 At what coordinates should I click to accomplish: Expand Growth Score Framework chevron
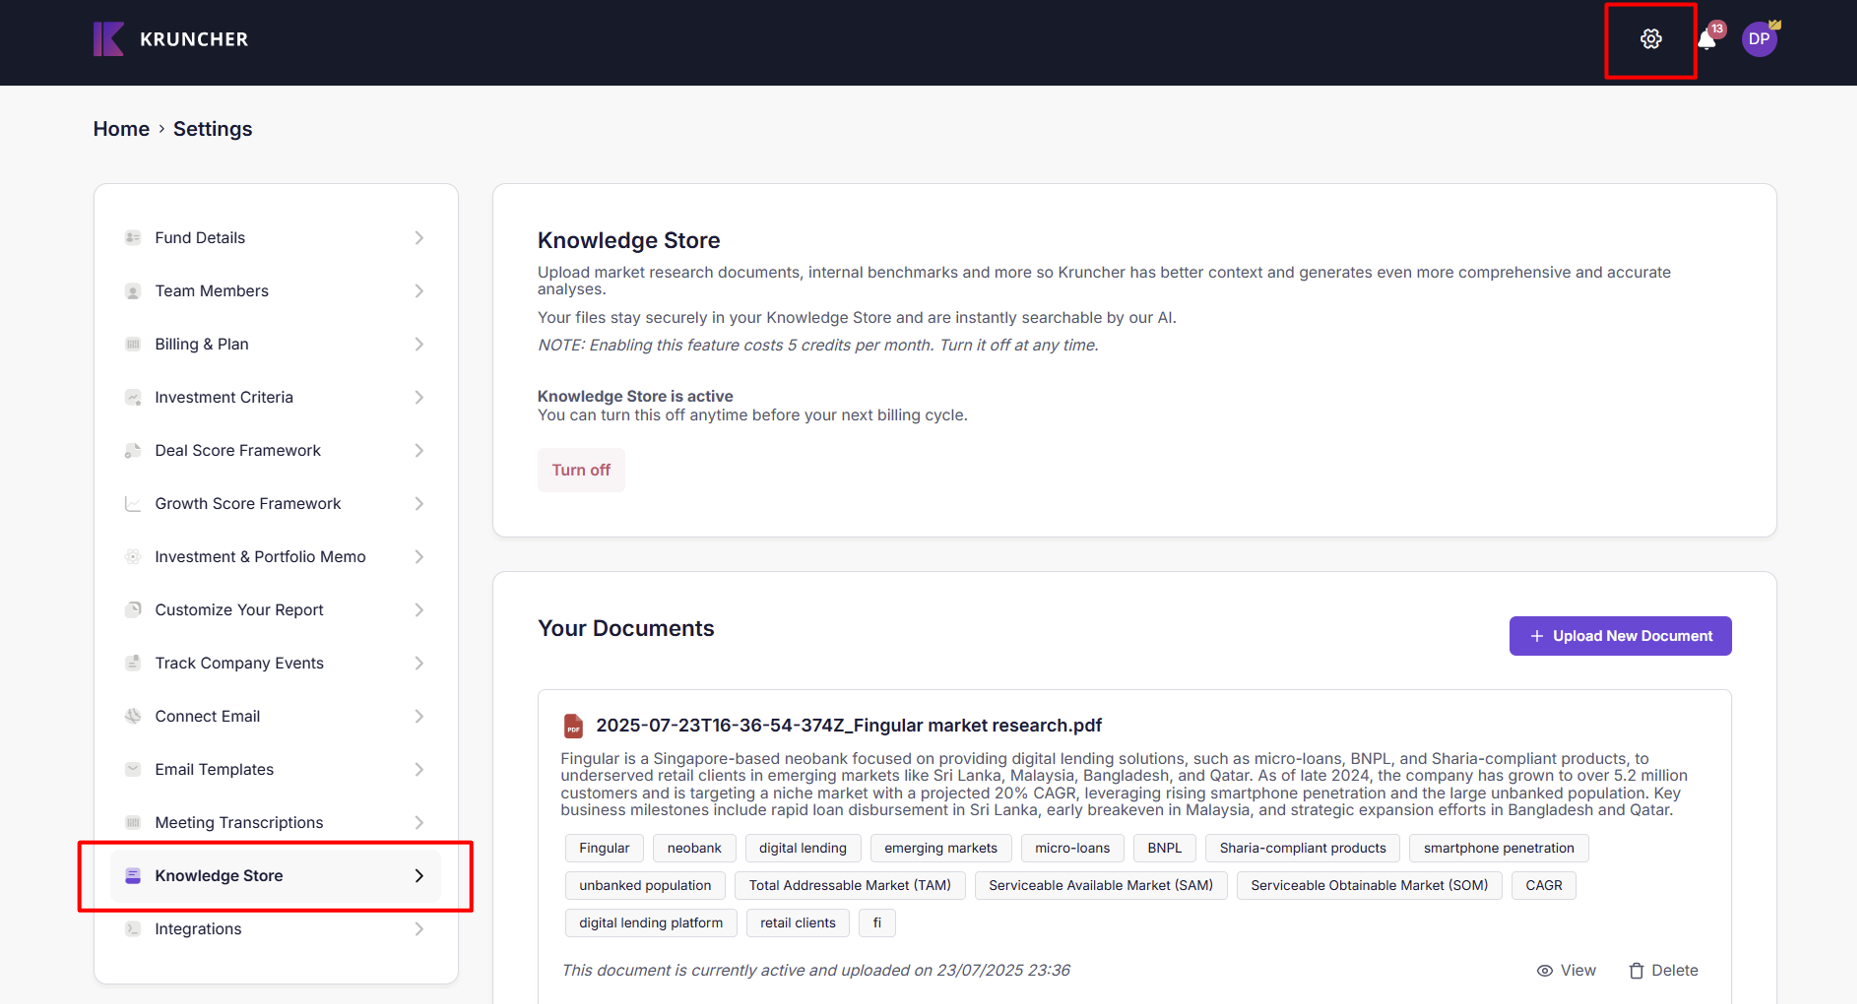coord(419,503)
